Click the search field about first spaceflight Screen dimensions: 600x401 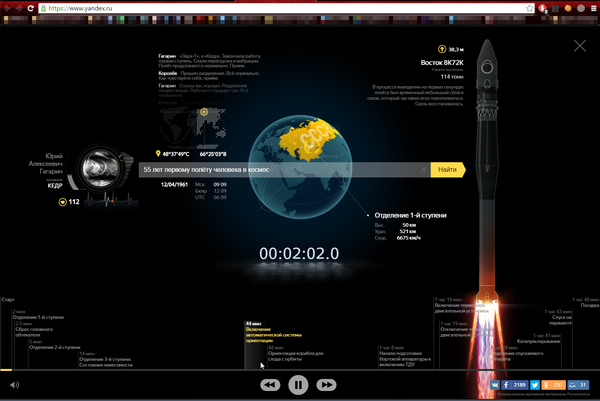pyautogui.click(x=285, y=170)
